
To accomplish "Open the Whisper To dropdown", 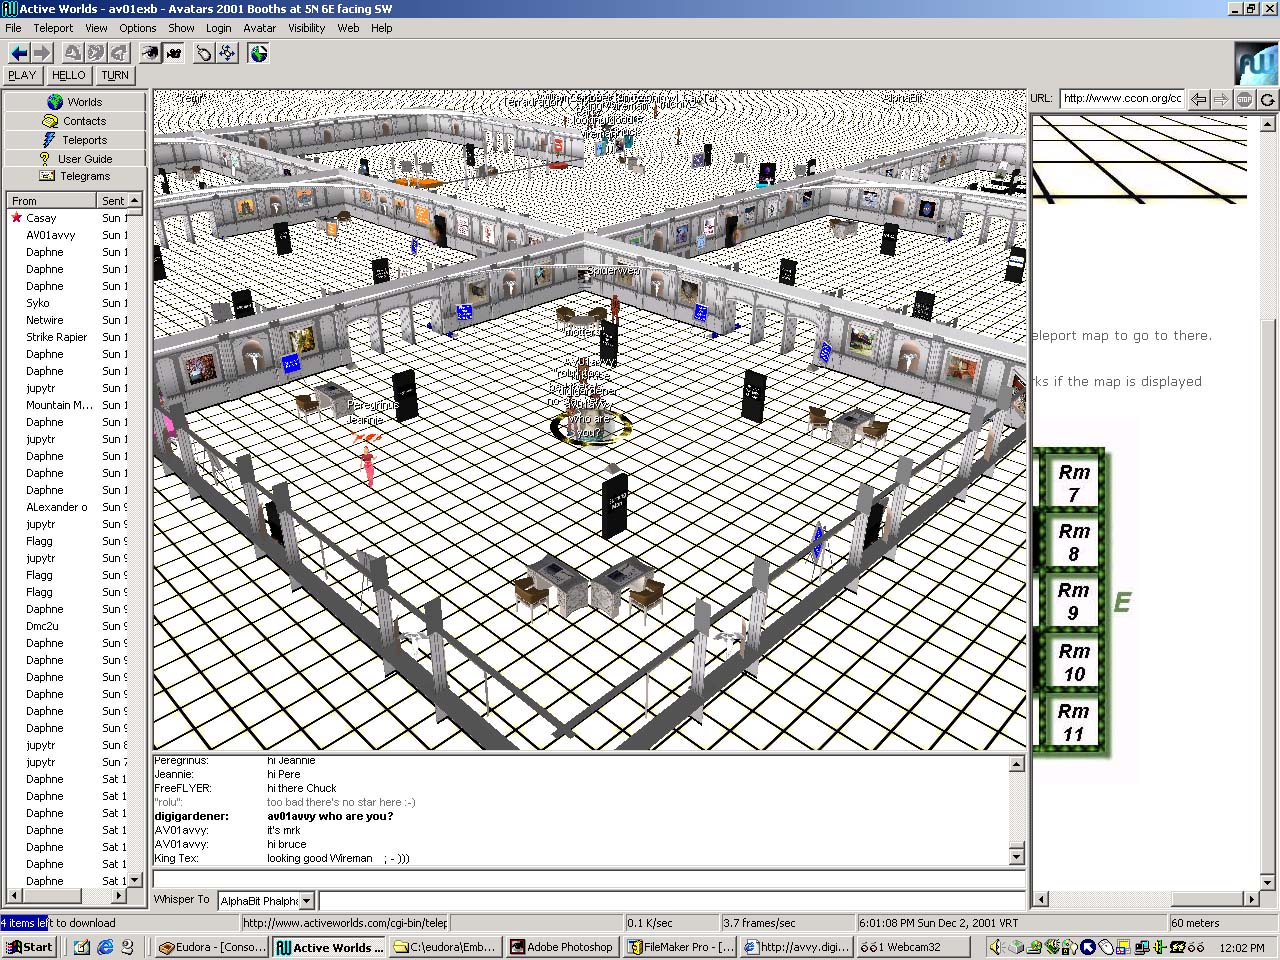I will pyautogui.click(x=306, y=901).
